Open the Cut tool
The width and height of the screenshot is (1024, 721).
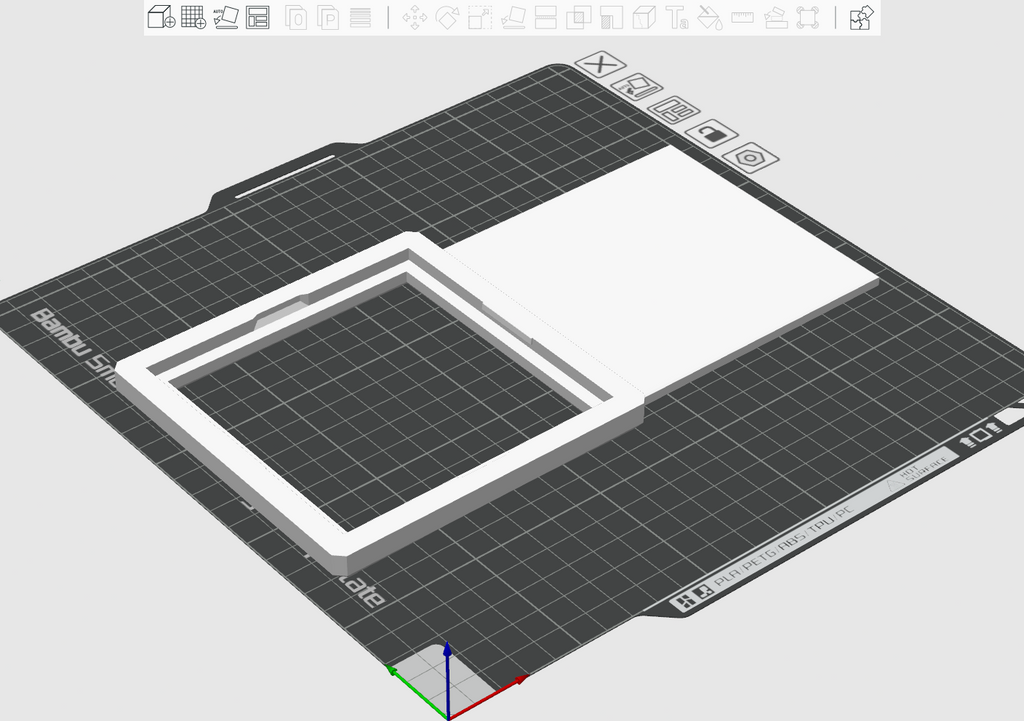click(x=545, y=18)
